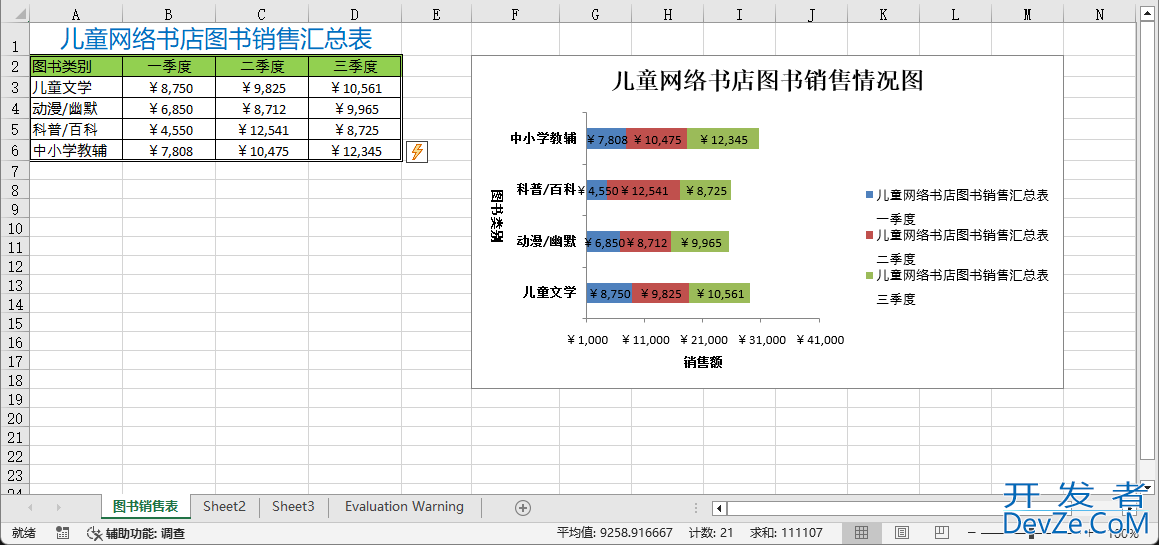Select chart title 儿童网络书店图书销售情况图
Image resolution: width=1159 pixels, height=545 pixels.
pos(768,80)
